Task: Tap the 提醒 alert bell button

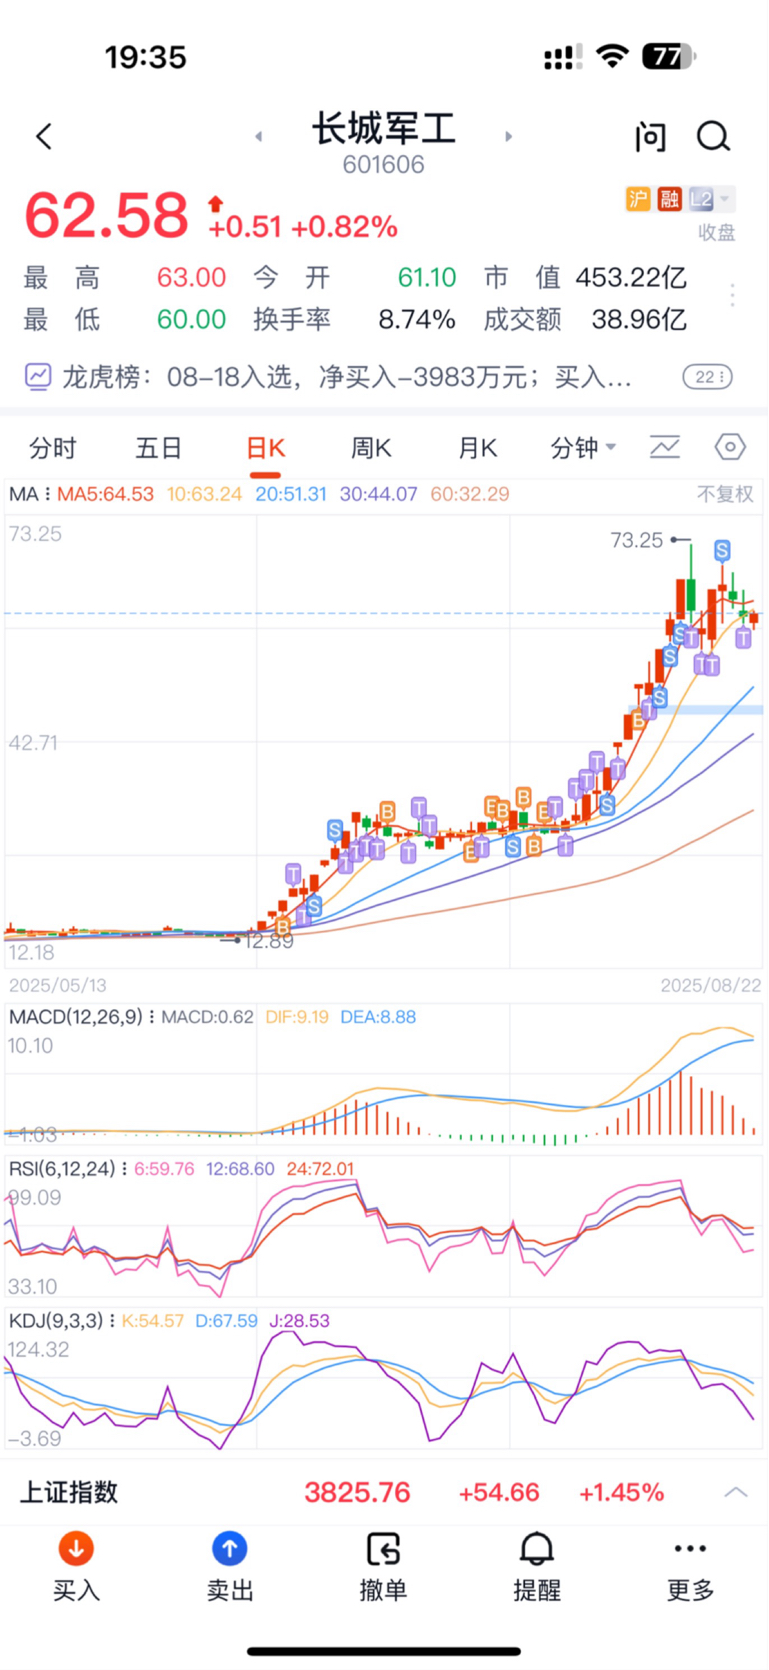Action: click(537, 1567)
